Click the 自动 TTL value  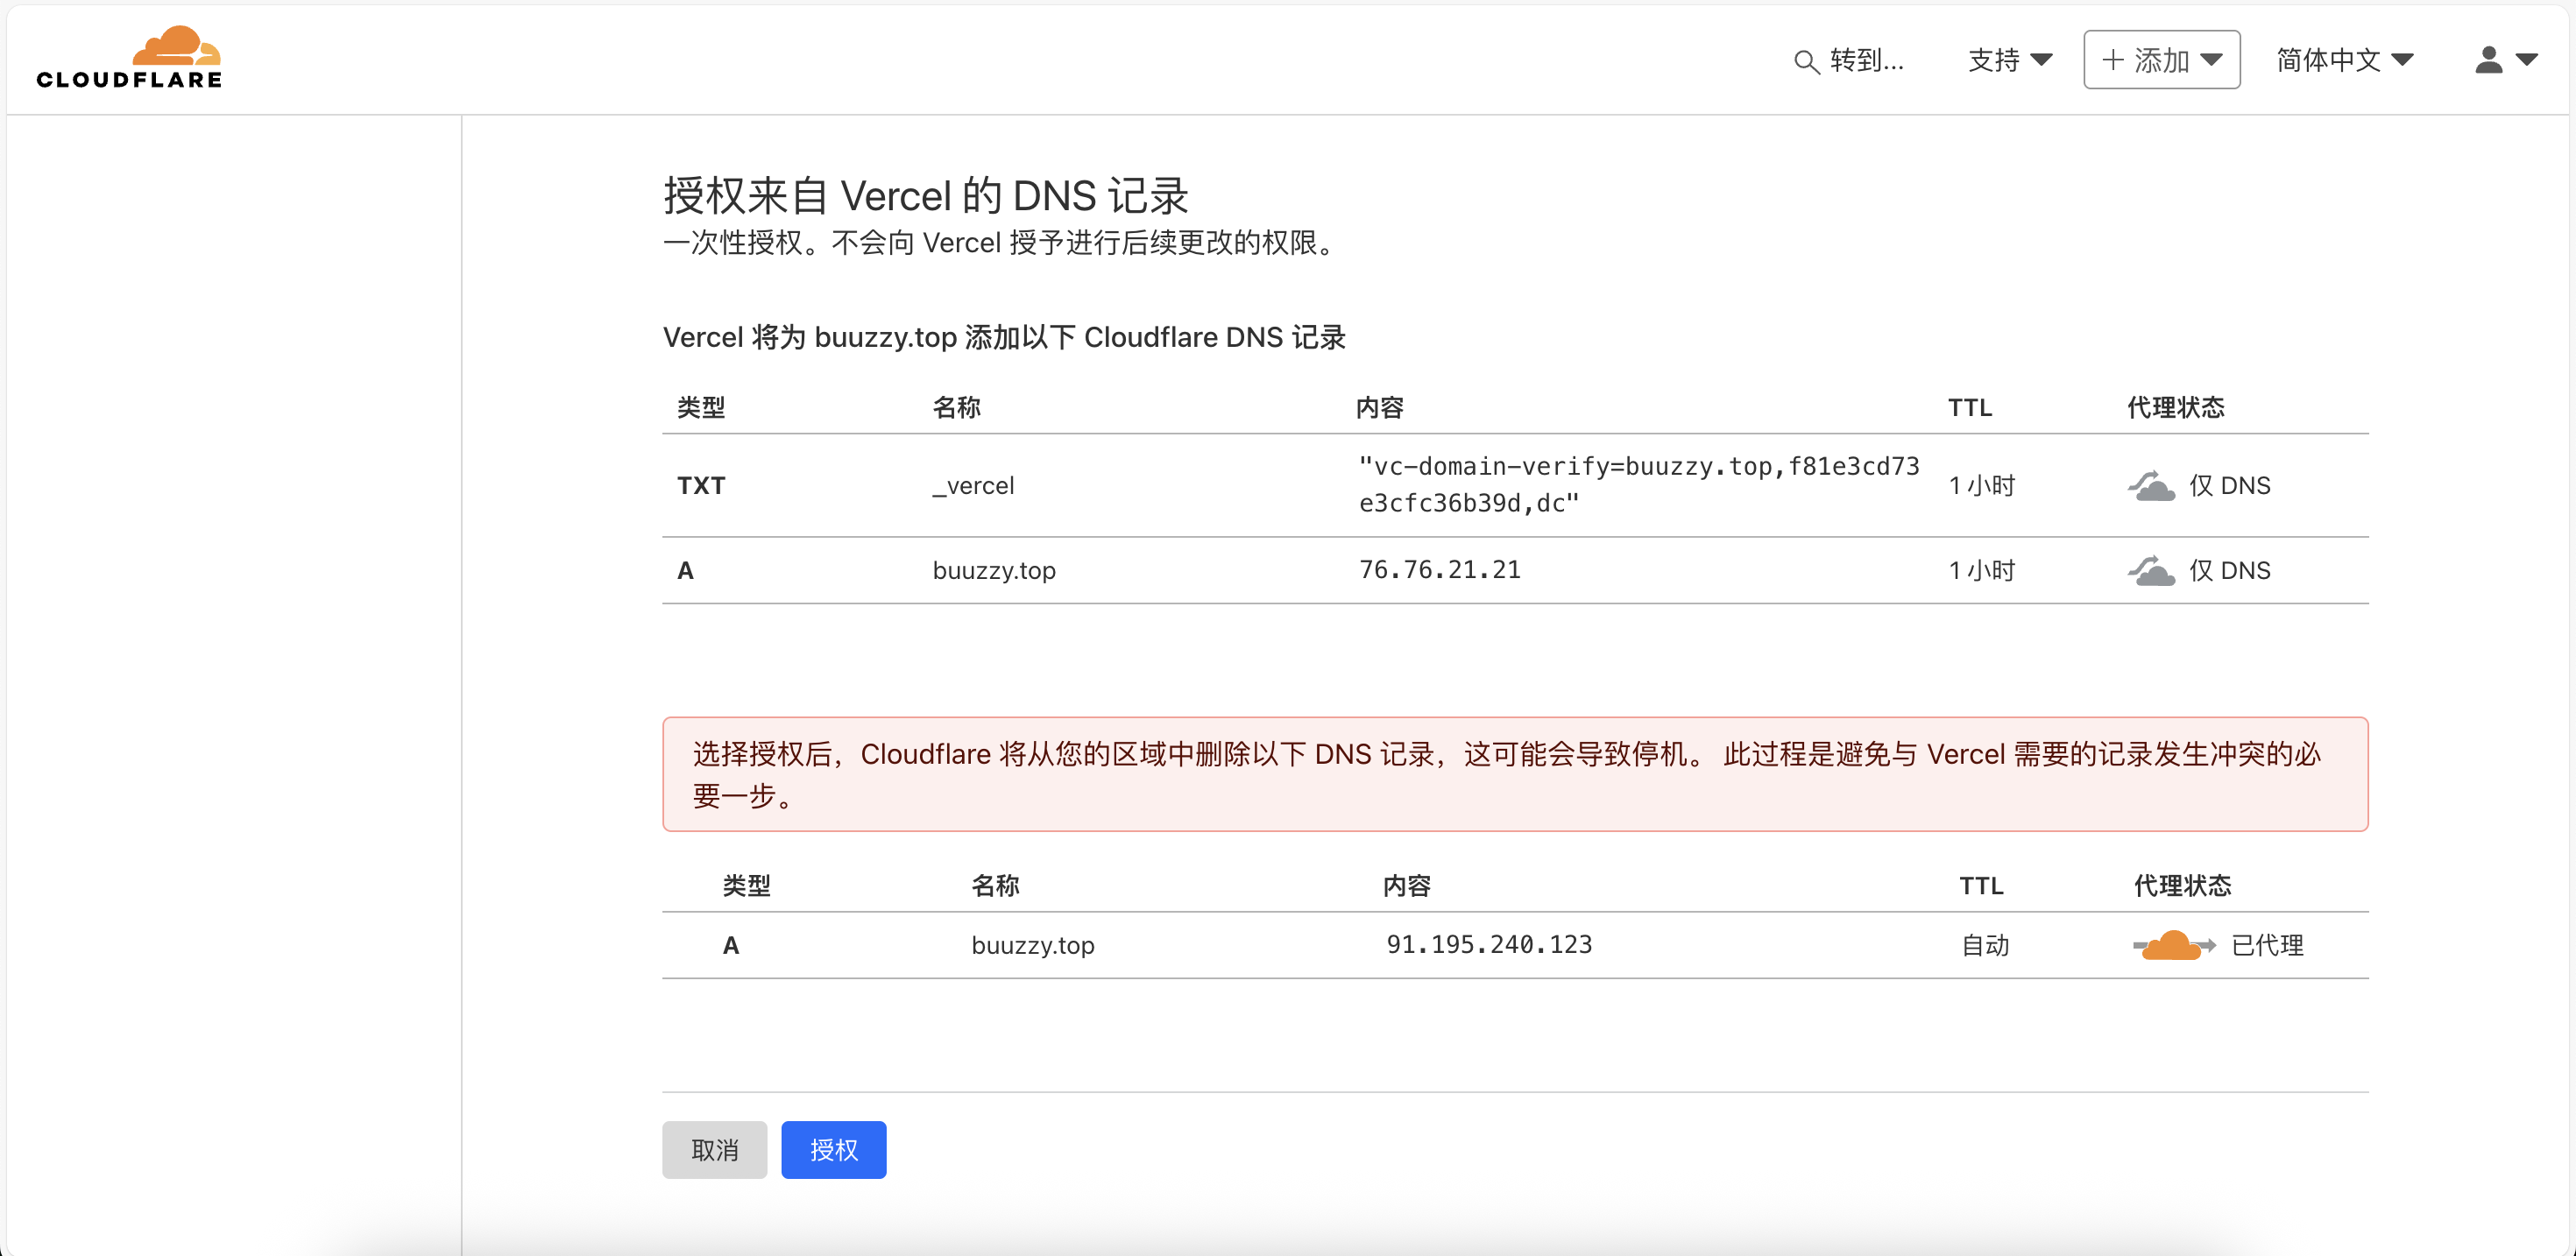click(1985, 945)
